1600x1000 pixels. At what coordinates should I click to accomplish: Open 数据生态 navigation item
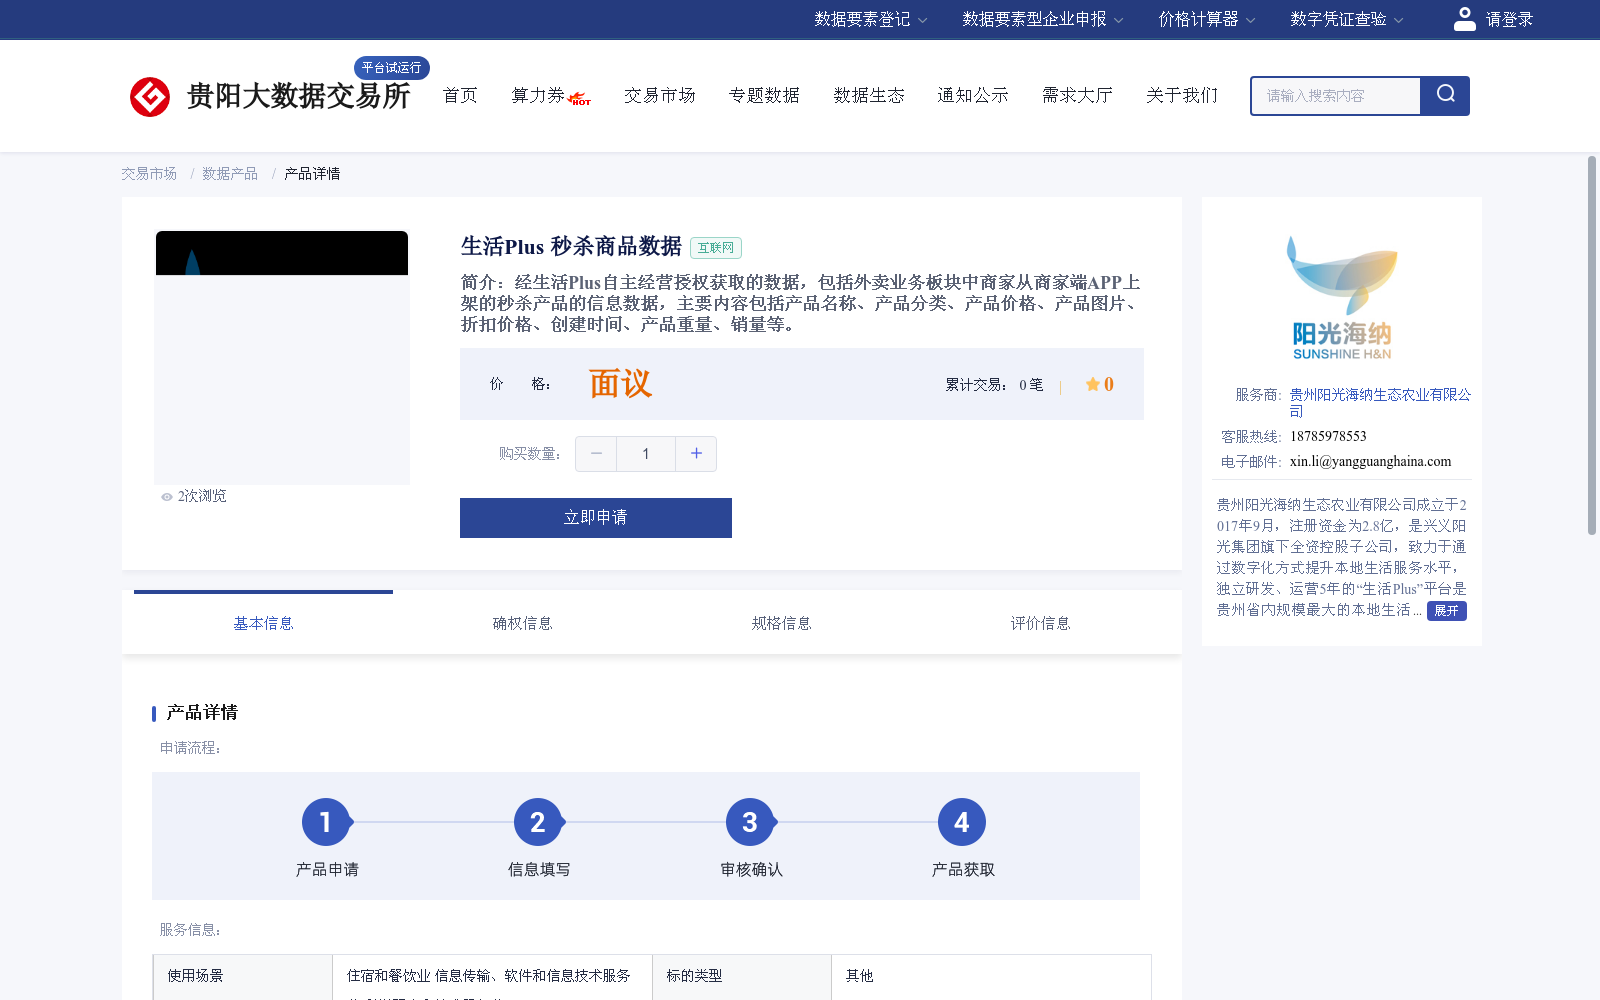coord(869,96)
